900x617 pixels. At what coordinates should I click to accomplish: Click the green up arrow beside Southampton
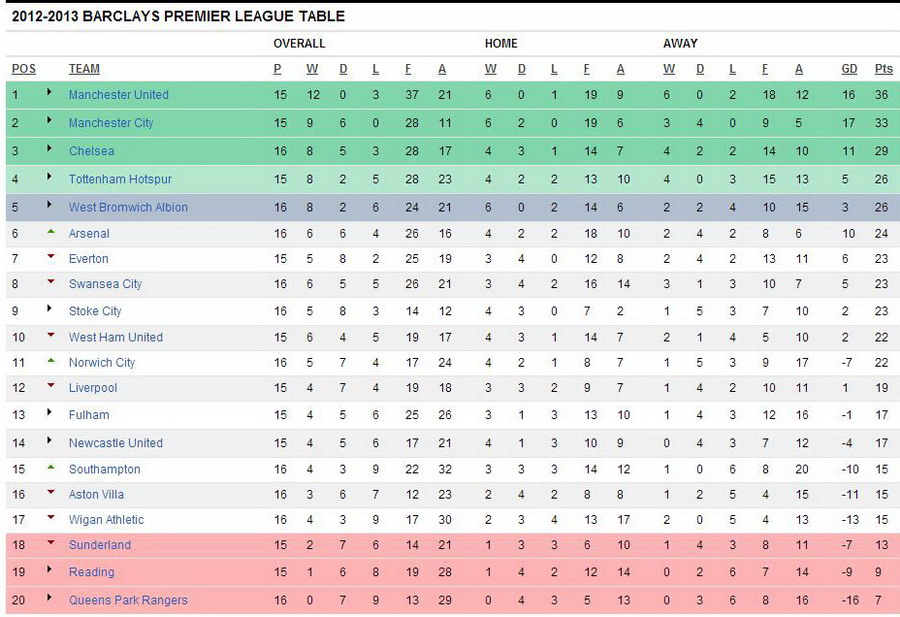[51, 468]
